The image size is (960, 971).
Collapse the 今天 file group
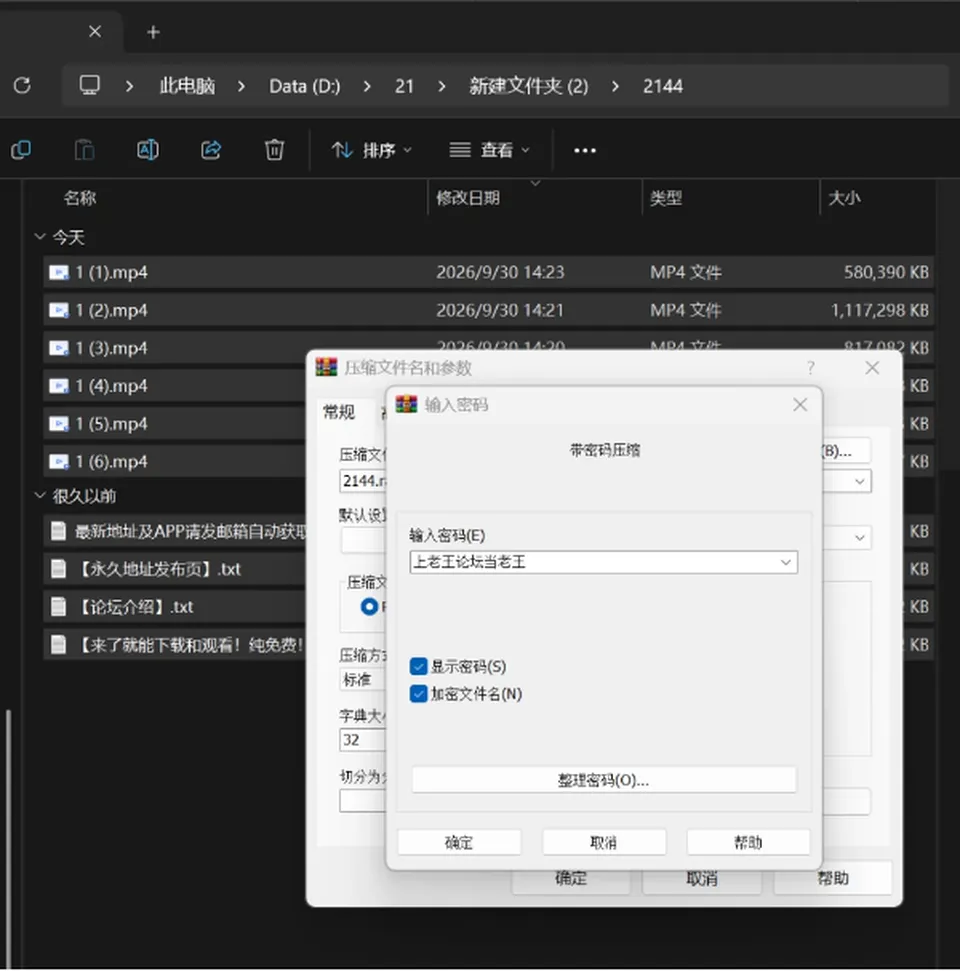40,237
